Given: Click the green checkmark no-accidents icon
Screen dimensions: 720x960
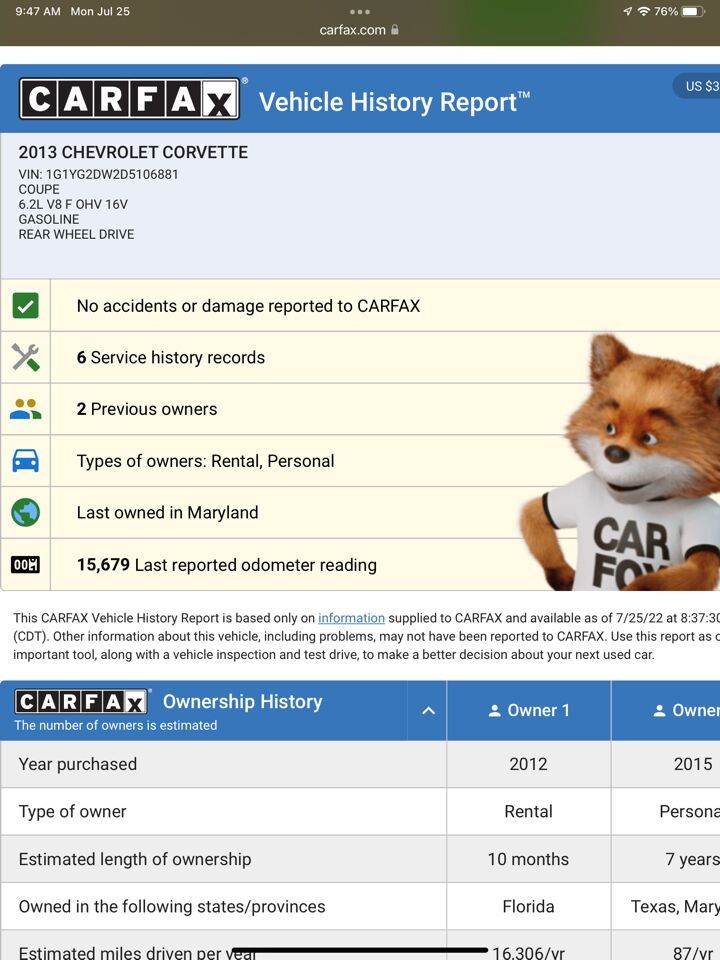Looking at the screenshot, I should [x=26, y=306].
